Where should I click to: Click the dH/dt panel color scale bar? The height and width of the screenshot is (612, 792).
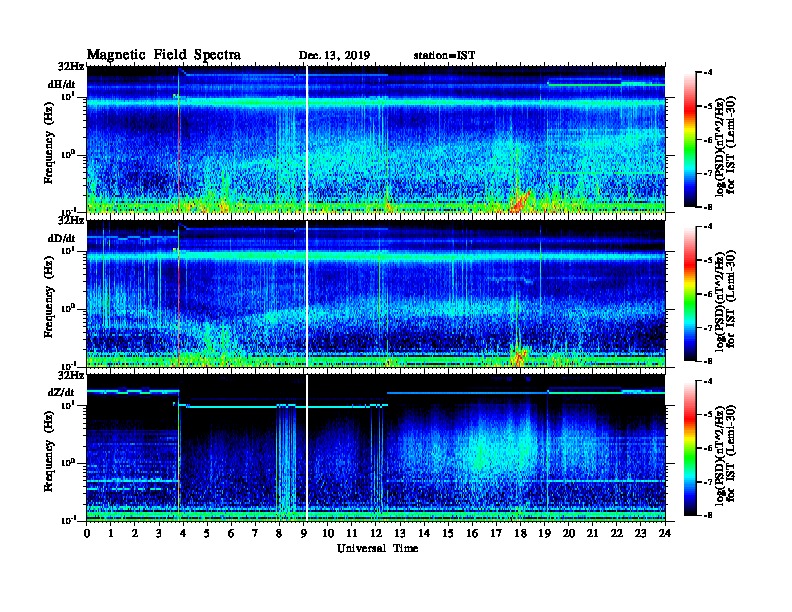[x=690, y=140]
